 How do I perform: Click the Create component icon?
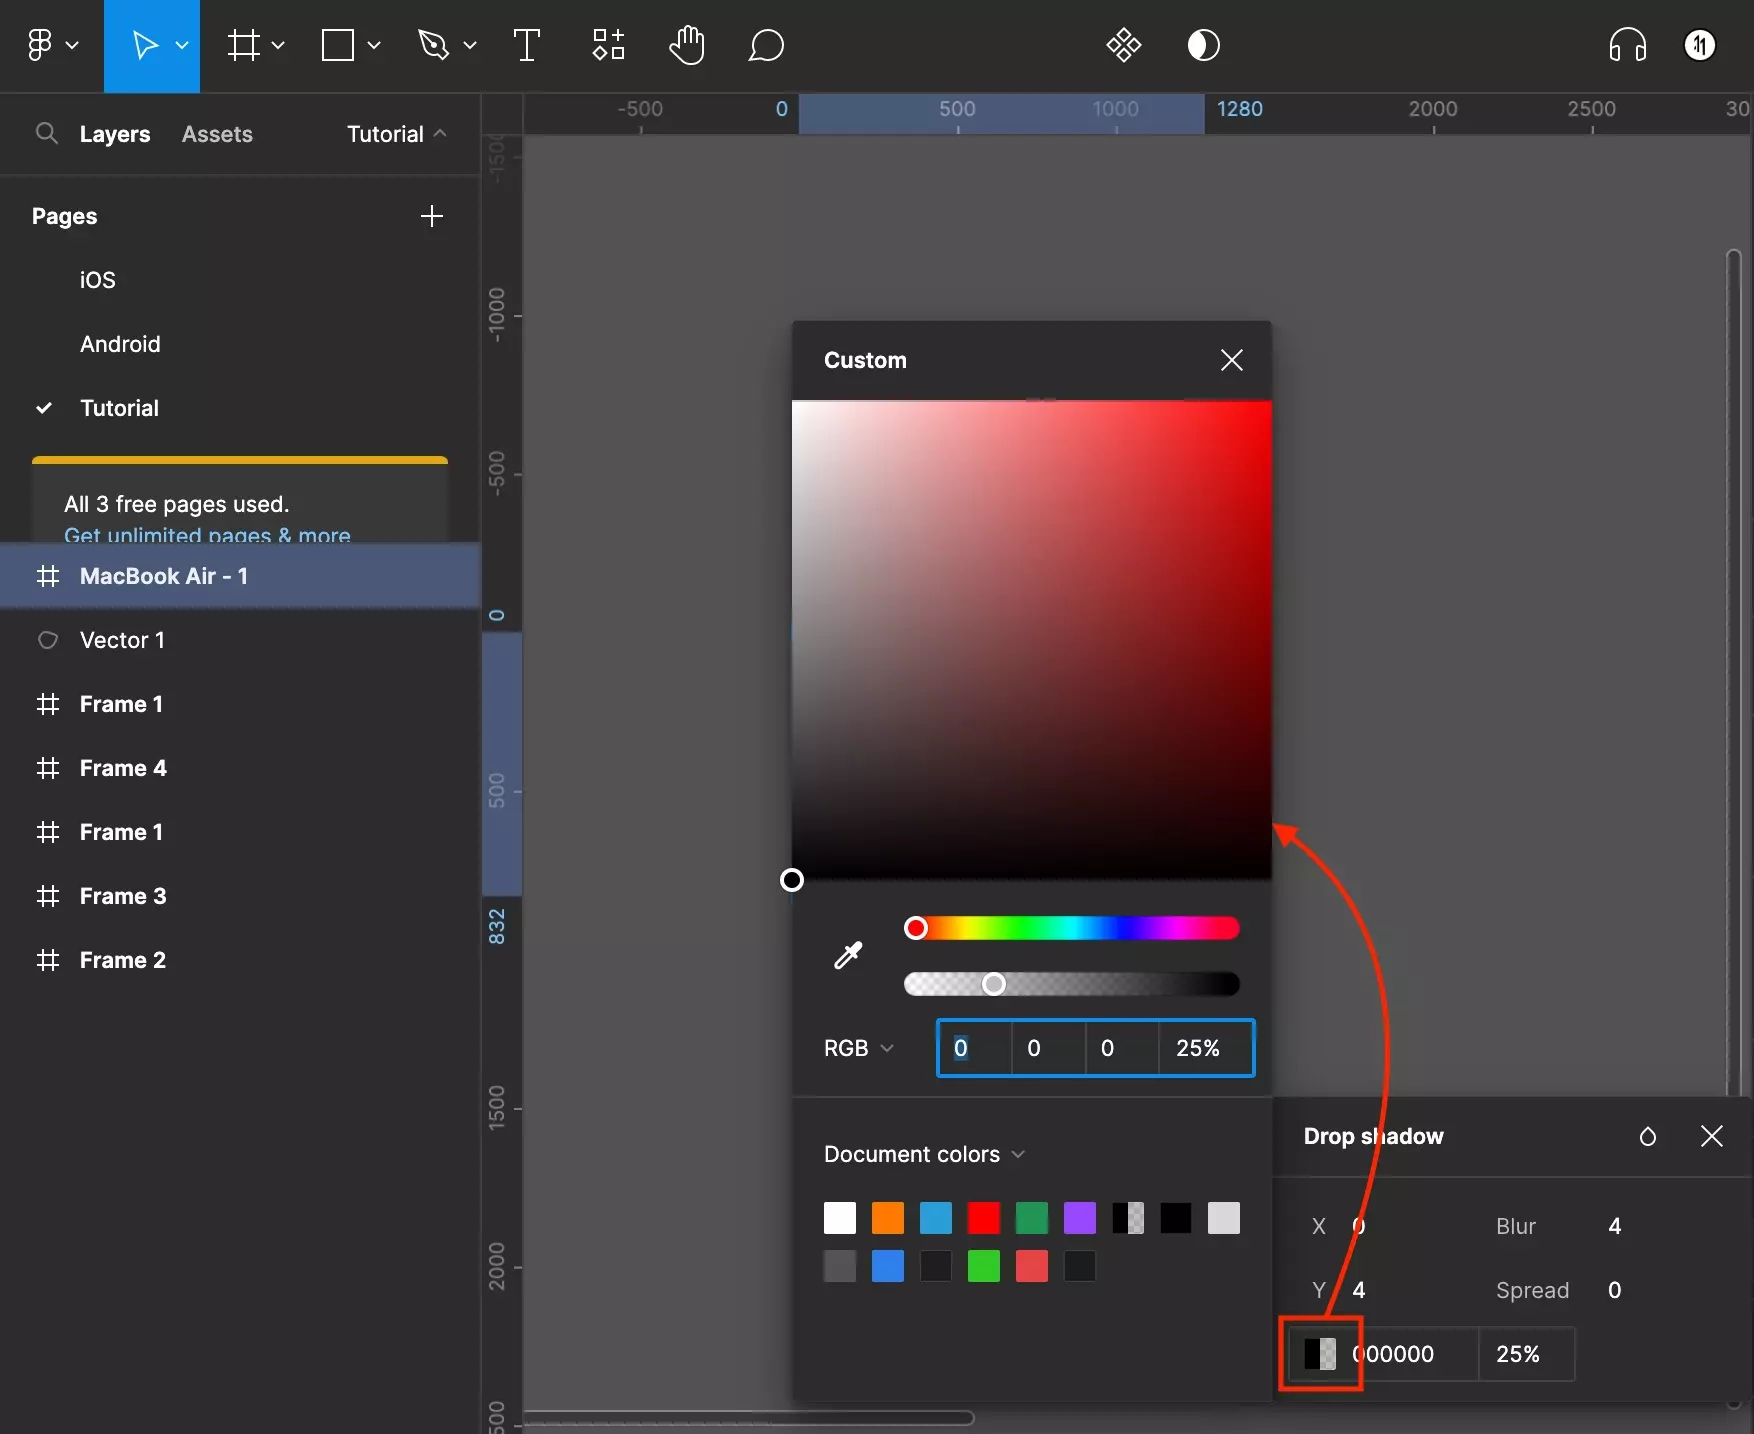coord(1124,45)
